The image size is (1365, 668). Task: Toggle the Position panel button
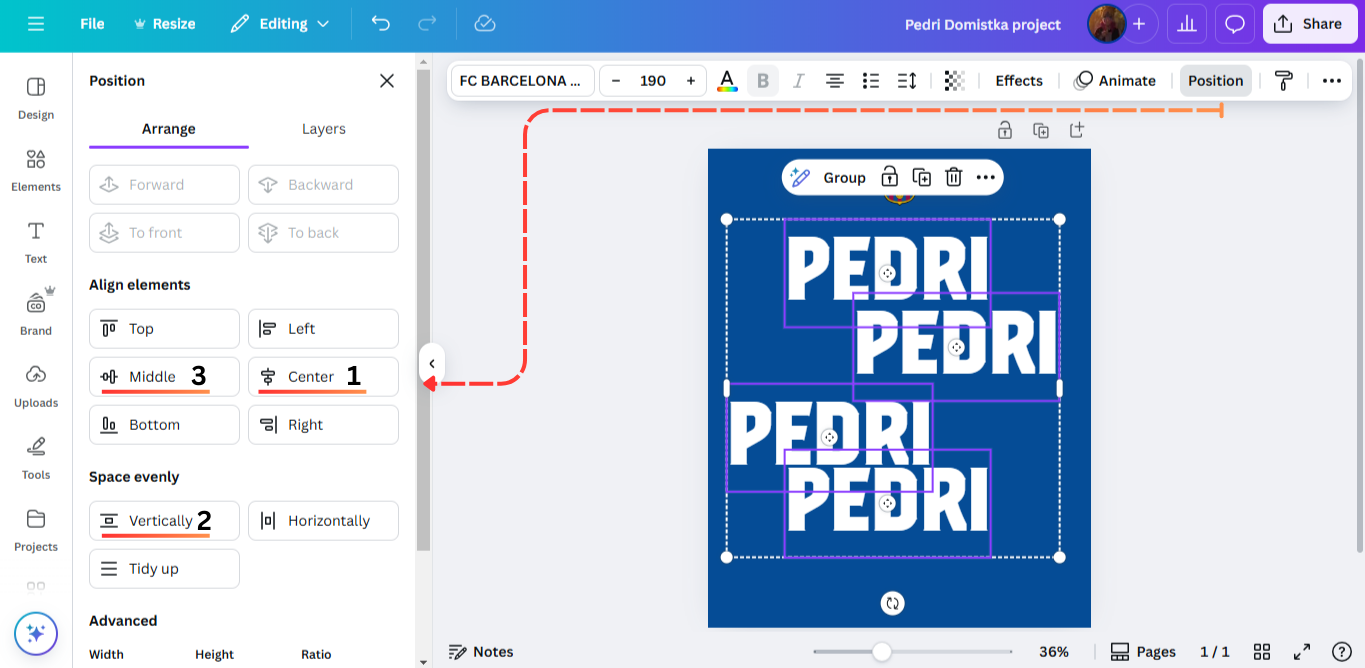(1216, 81)
